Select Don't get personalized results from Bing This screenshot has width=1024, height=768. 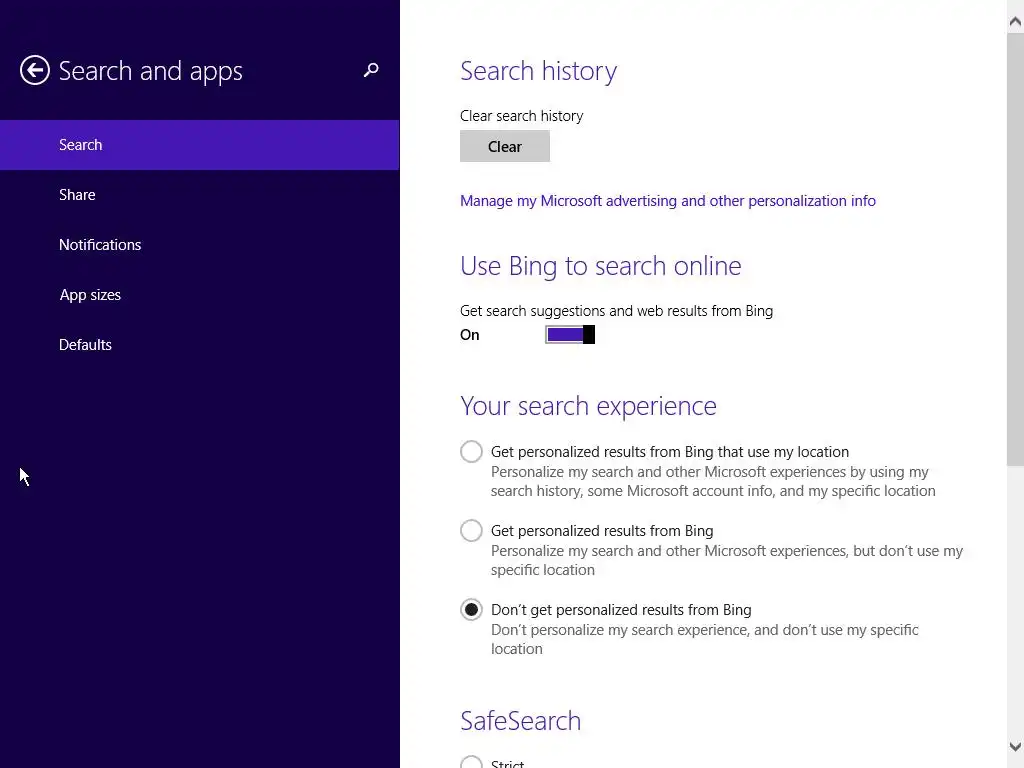[x=471, y=609]
